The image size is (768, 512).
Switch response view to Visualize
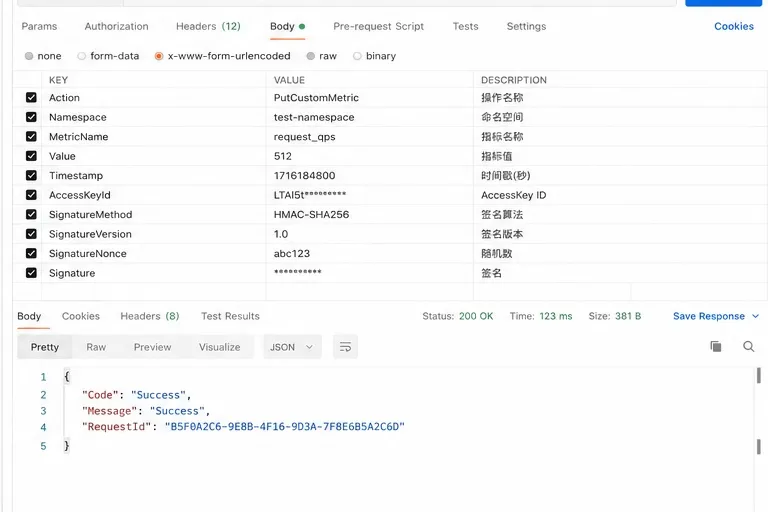coord(219,347)
